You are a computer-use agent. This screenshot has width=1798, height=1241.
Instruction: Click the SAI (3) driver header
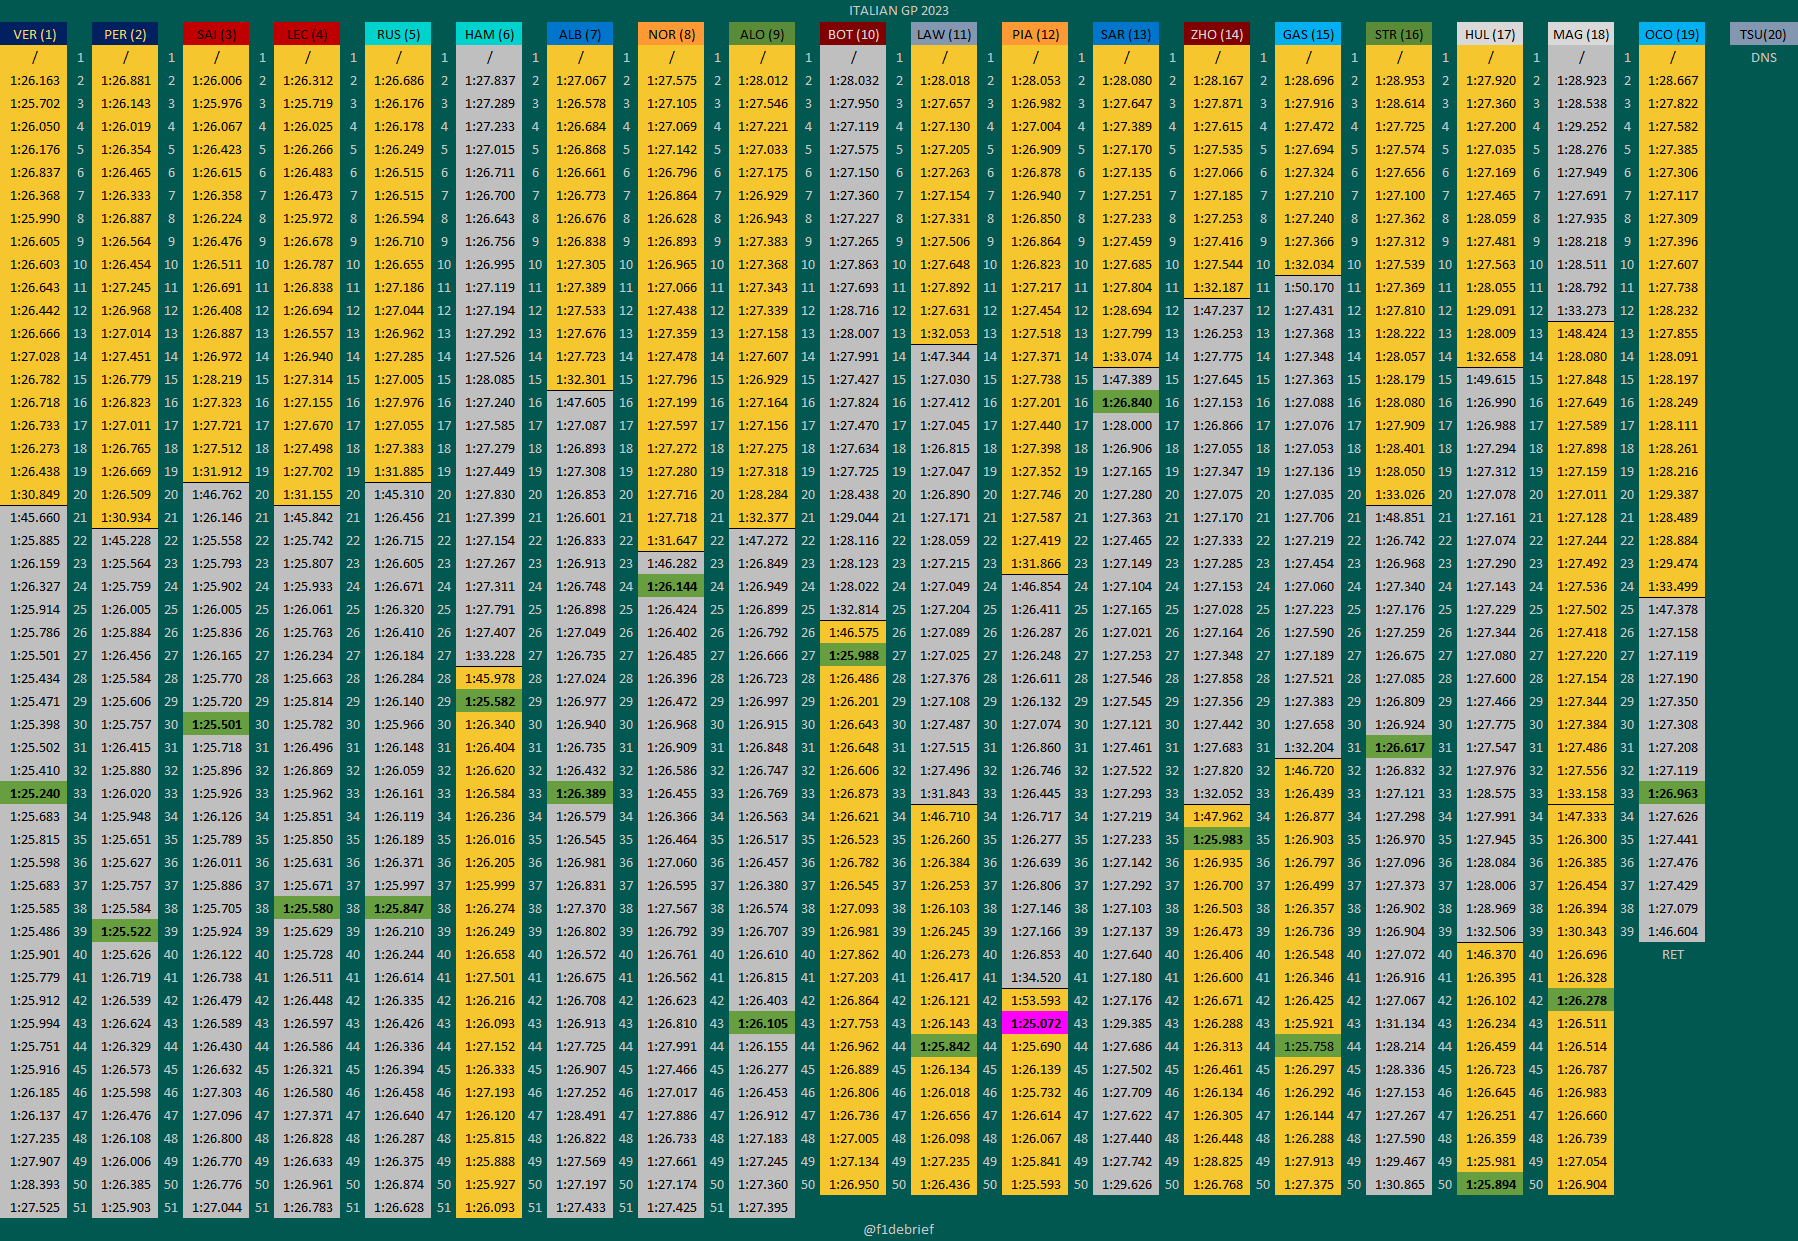click(217, 34)
